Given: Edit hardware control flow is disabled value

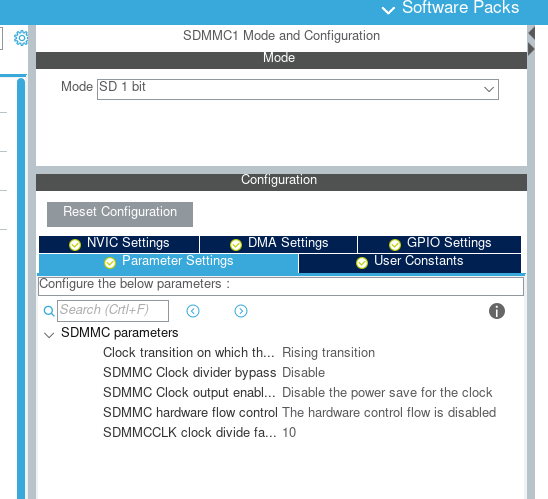Looking at the screenshot, I should 389,412.
